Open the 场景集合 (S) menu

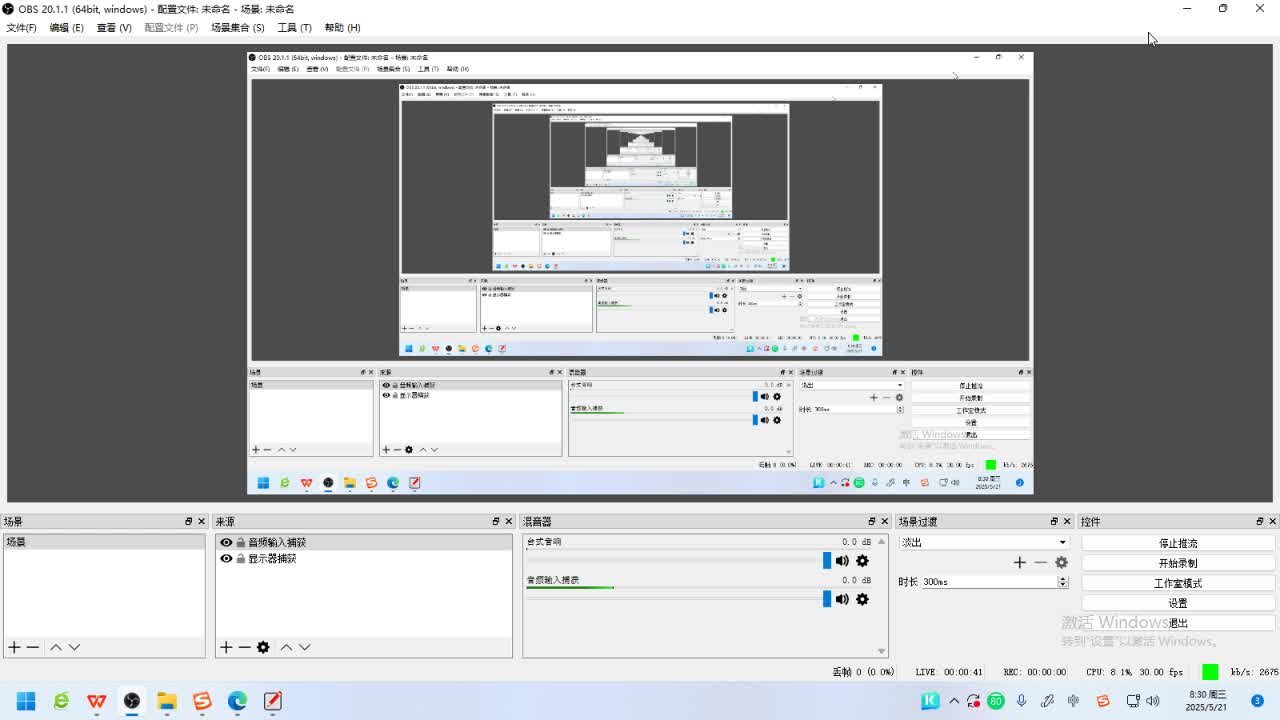tap(237, 27)
